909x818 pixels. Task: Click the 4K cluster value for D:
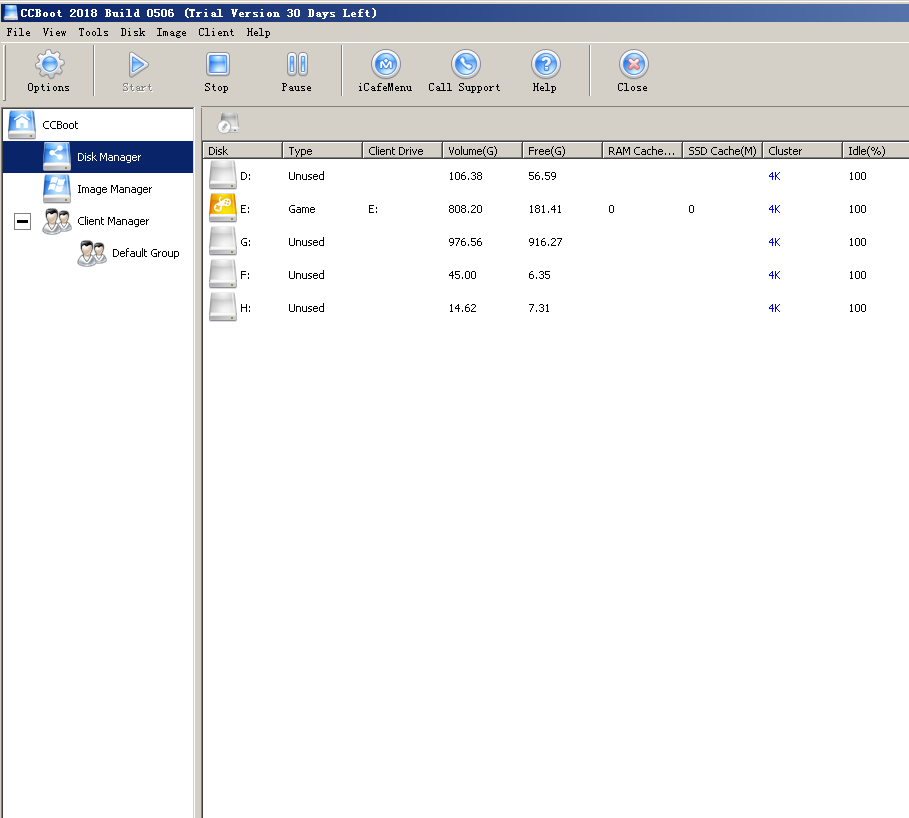(774, 176)
